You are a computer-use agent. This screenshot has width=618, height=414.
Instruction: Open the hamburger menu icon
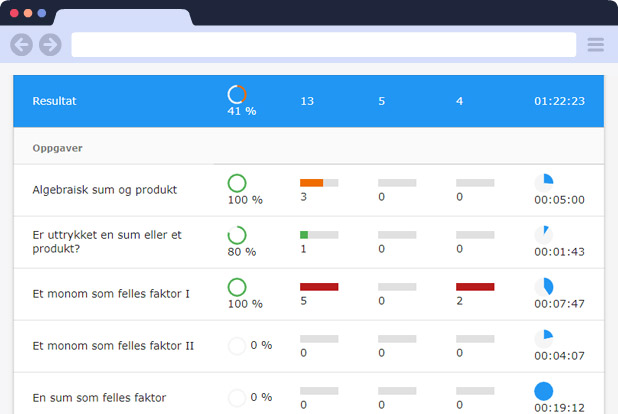[x=596, y=45]
